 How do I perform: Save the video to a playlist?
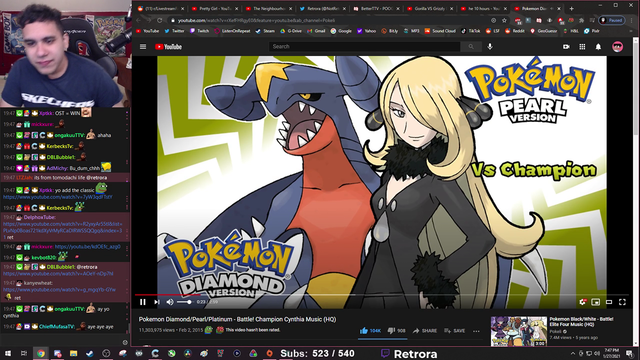click(455, 331)
